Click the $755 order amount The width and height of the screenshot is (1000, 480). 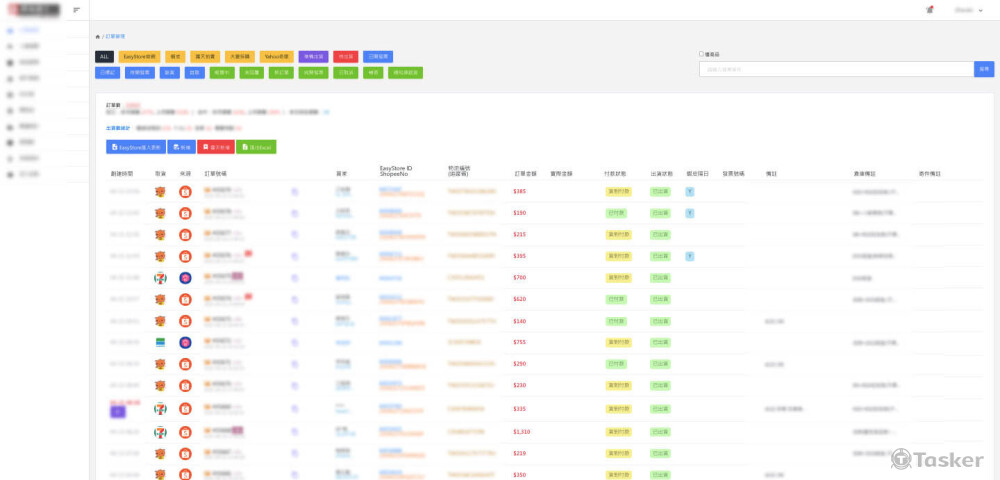(x=520, y=342)
